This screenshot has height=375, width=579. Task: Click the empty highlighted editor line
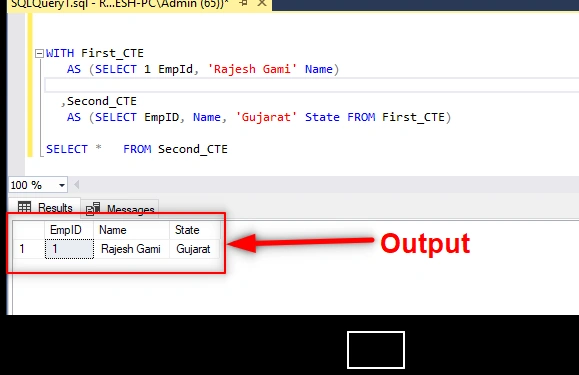pos(311,85)
